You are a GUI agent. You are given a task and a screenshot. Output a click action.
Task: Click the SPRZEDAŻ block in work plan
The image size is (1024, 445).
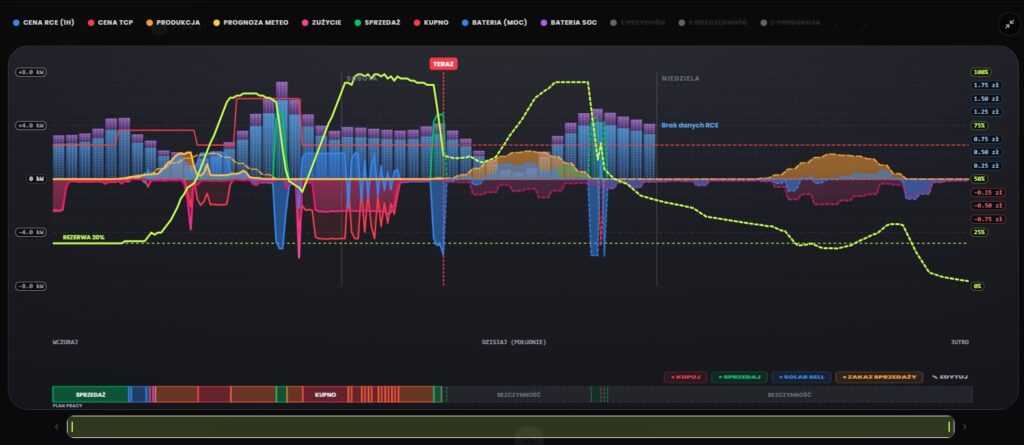click(x=90, y=395)
